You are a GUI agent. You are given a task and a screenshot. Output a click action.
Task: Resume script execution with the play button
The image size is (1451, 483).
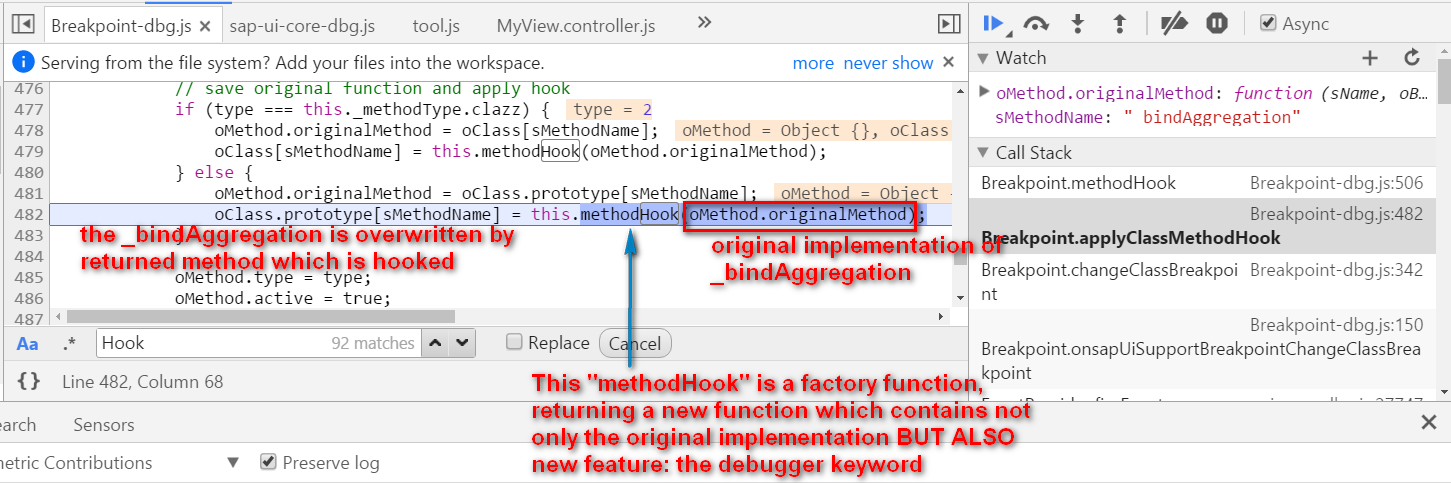click(993, 23)
